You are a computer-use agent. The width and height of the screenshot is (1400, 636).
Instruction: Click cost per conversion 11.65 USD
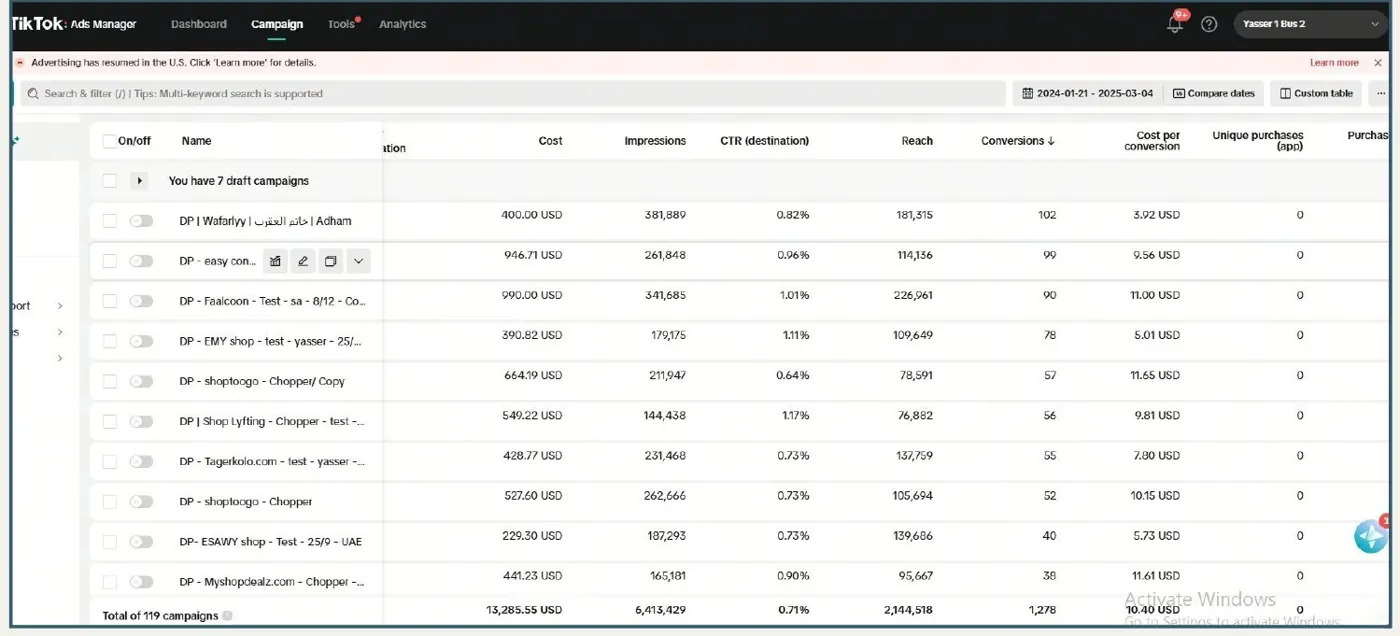[x=1155, y=375]
